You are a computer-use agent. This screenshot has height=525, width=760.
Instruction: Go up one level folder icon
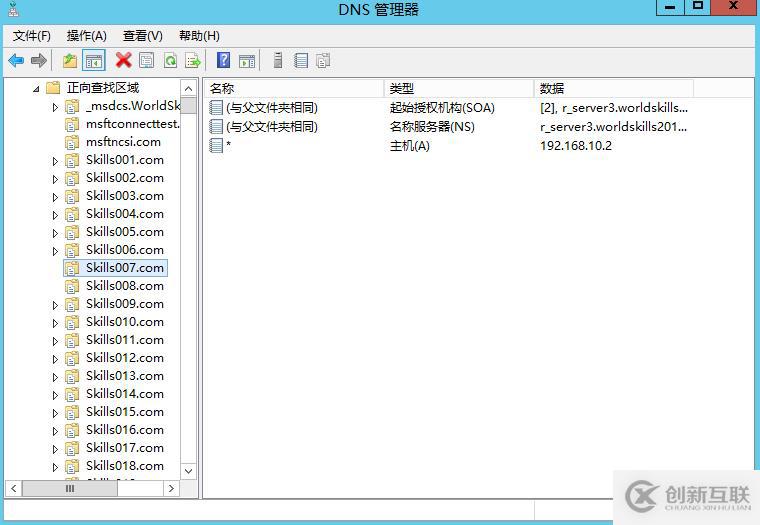point(70,61)
